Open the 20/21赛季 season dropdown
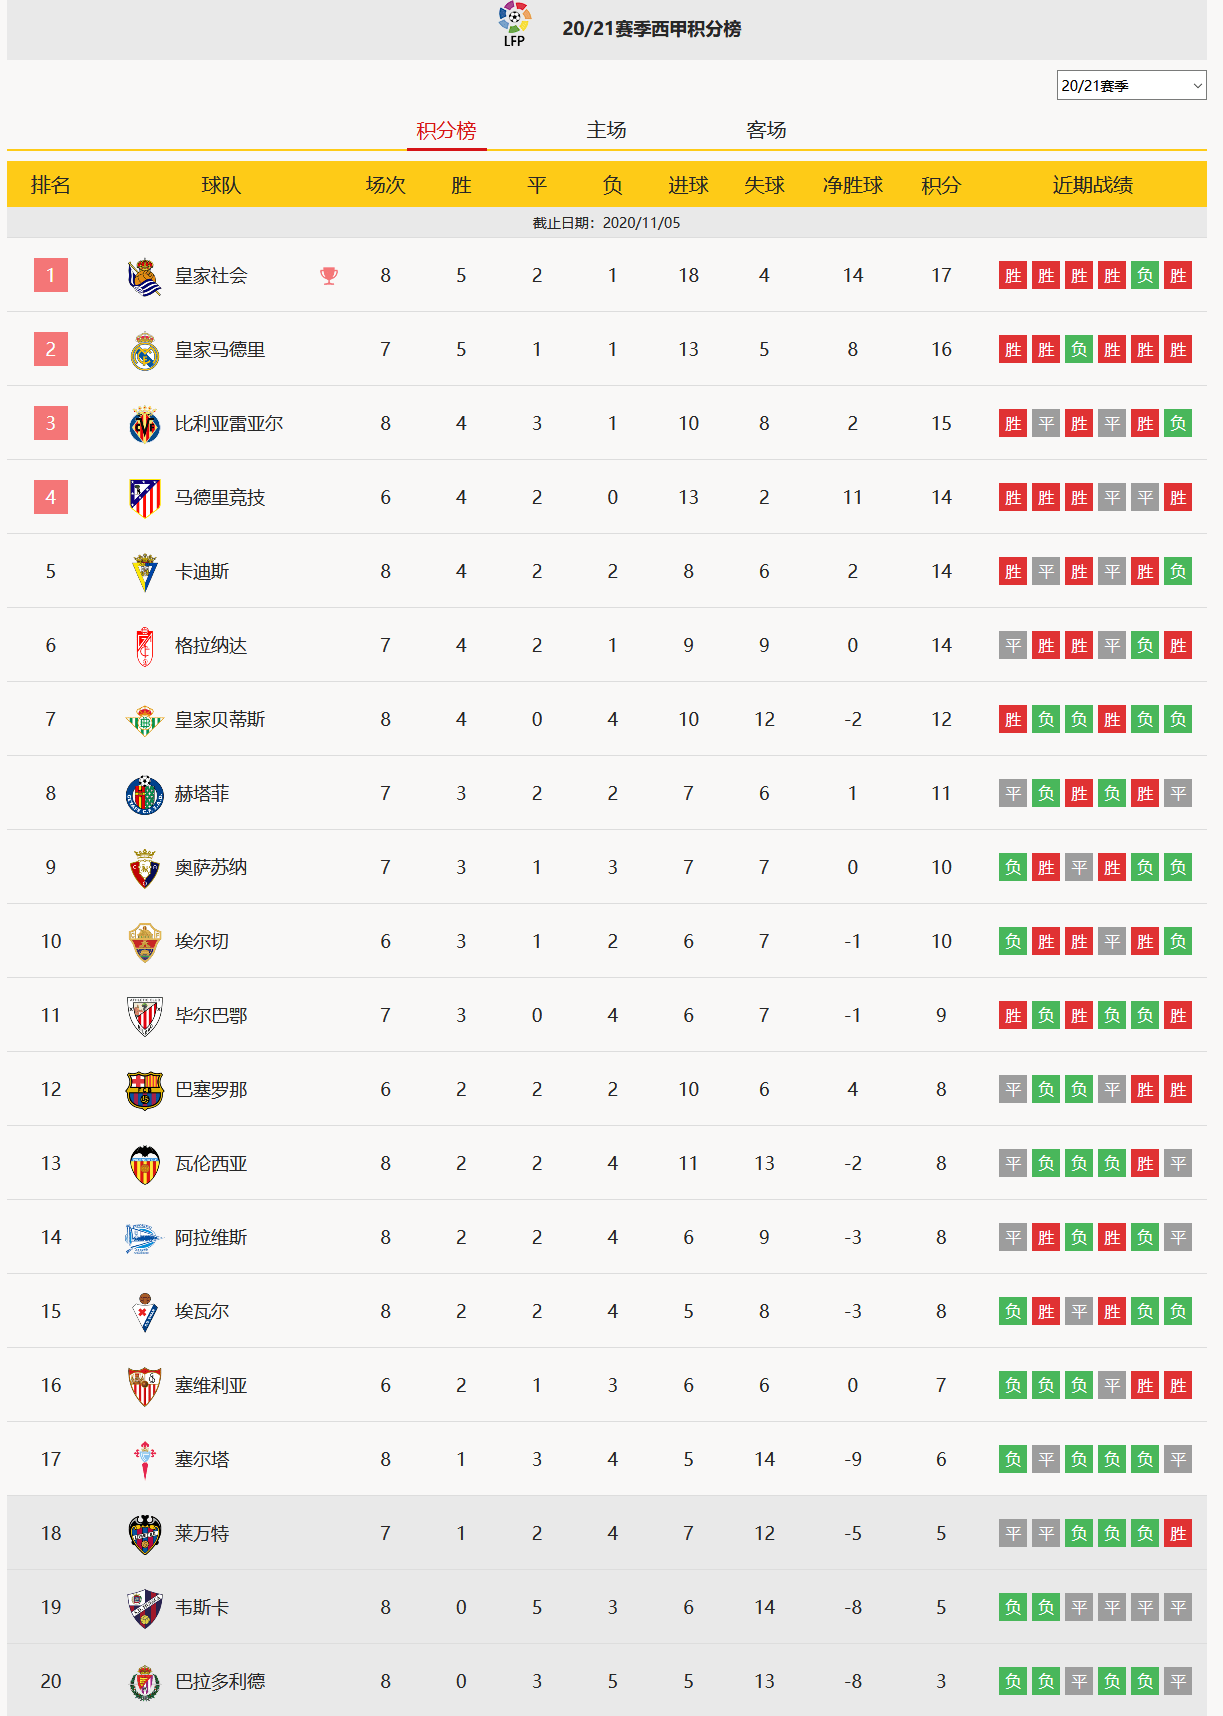 click(x=1132, y=85)
